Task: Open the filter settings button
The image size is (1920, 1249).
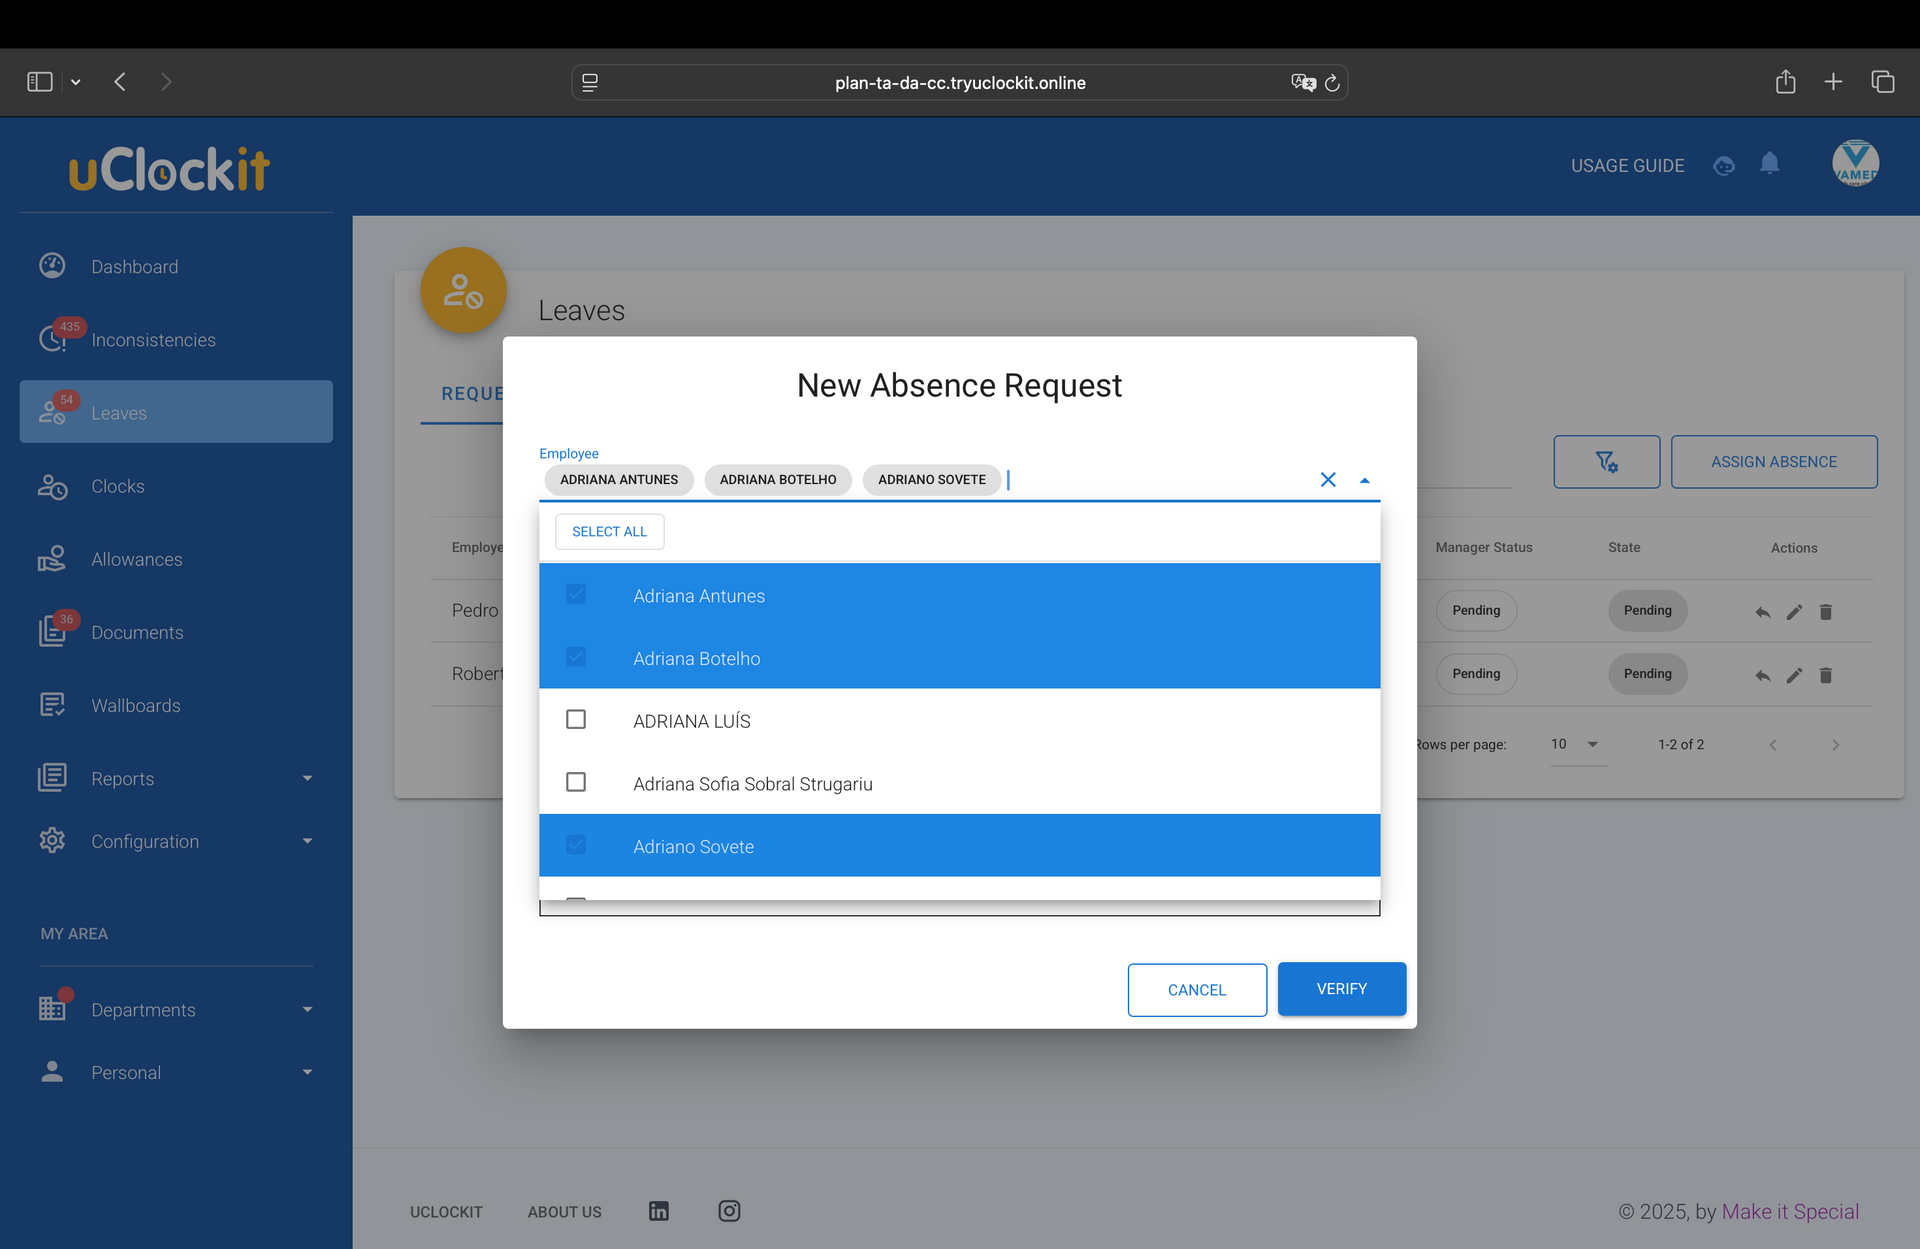Action: pyautogui.click(x=1606, y=462)
